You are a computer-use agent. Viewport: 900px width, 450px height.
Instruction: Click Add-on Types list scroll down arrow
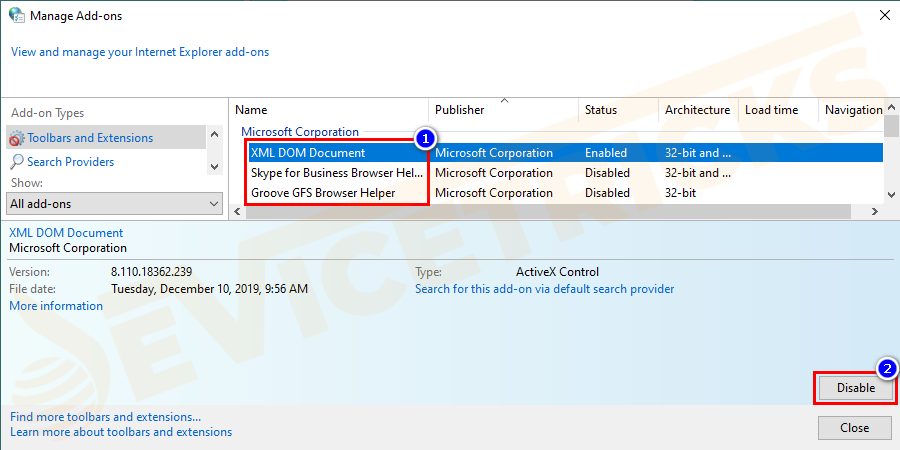[x=215, y=167]
